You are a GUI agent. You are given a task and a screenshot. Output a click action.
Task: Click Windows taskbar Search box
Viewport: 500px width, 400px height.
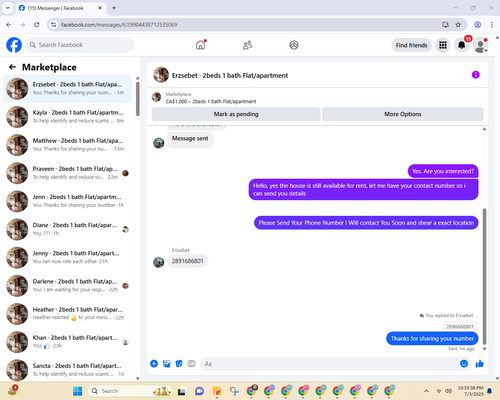pos(130,391)
